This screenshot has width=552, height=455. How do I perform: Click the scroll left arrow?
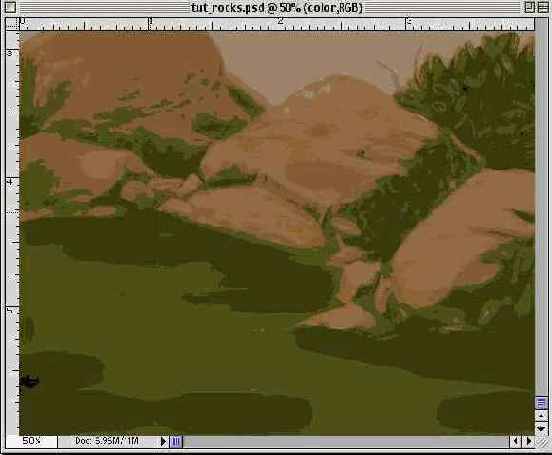[515, 441]
